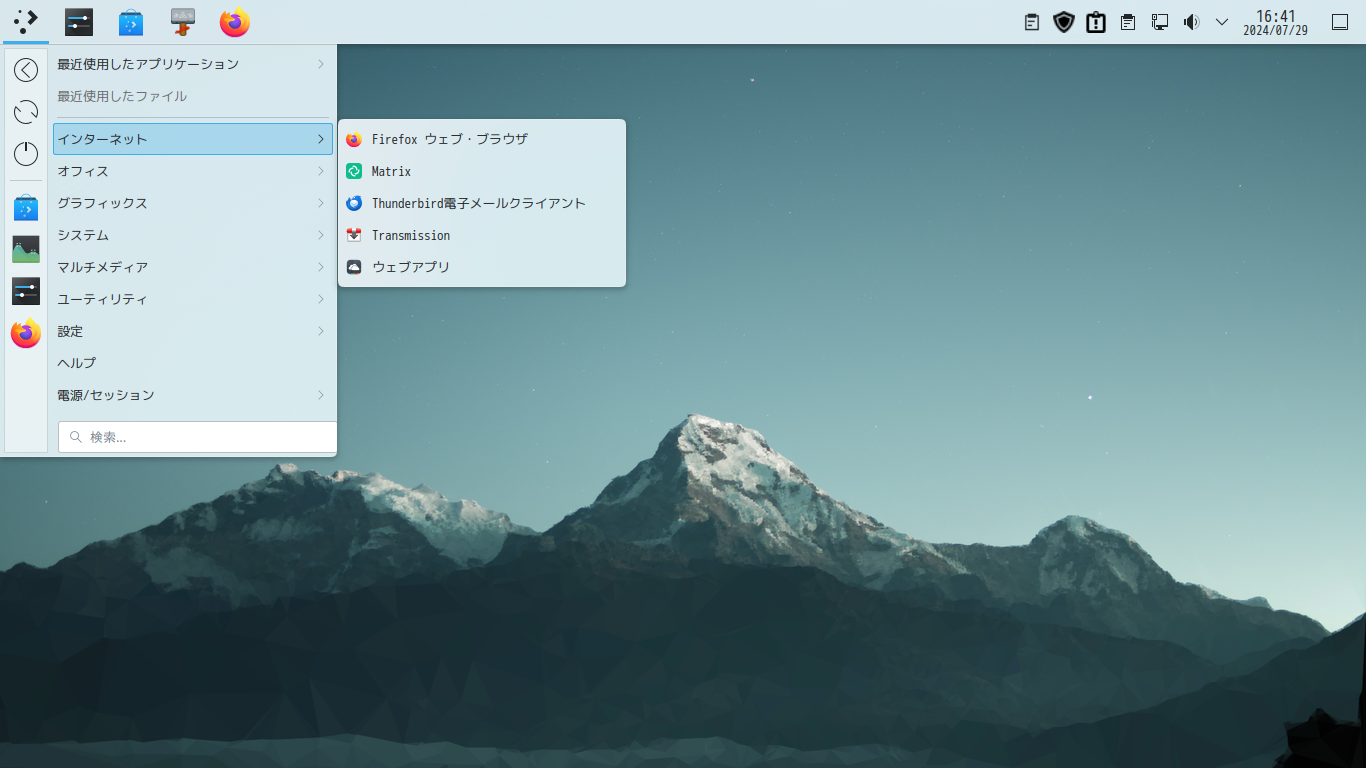The height and width of the screenshot is (768, 1366).
Task: Expand the hidden system tray icons arrow
Action: point(1221,22)
